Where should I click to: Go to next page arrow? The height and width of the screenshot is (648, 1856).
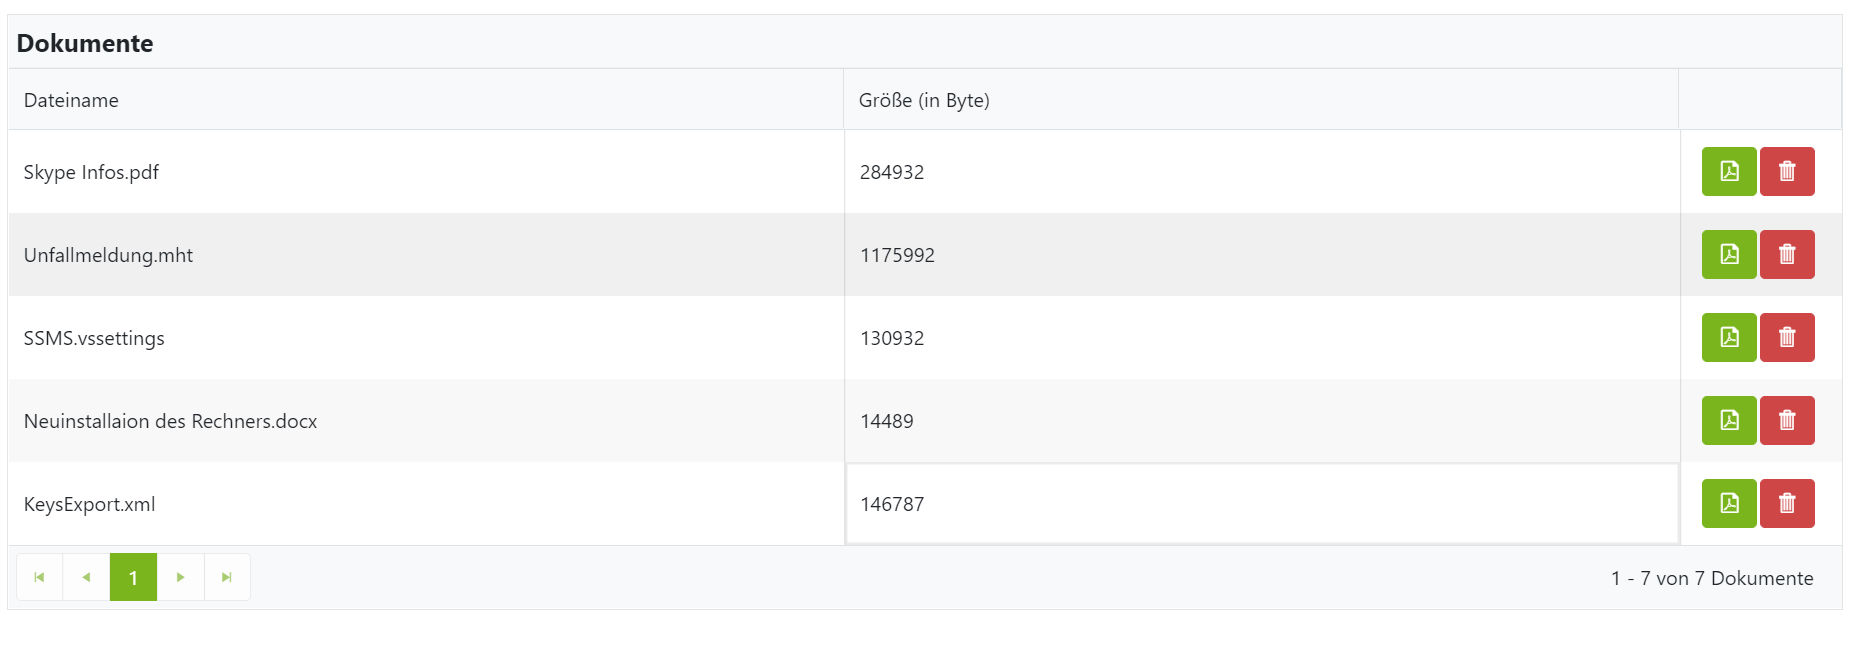[180, 577]
